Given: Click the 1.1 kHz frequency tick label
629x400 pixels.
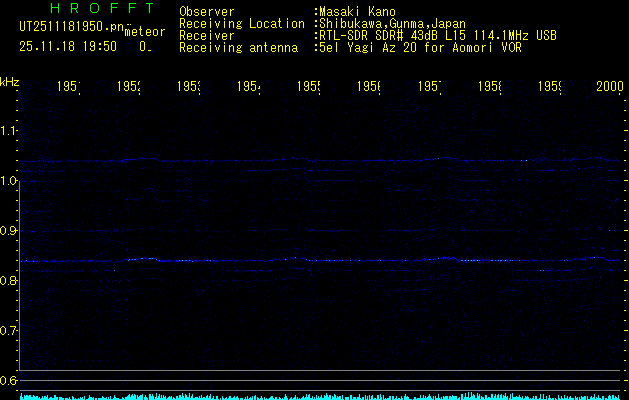Looking at the screenshot, I should coord(9,131).
